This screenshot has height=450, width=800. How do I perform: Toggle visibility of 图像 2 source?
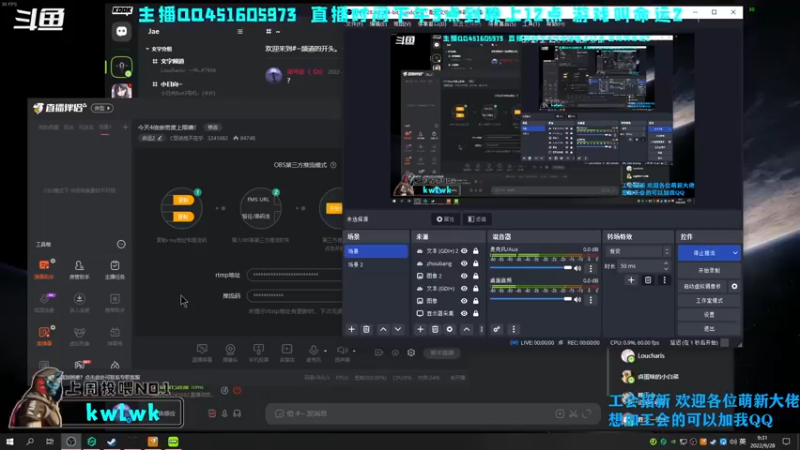464,276
